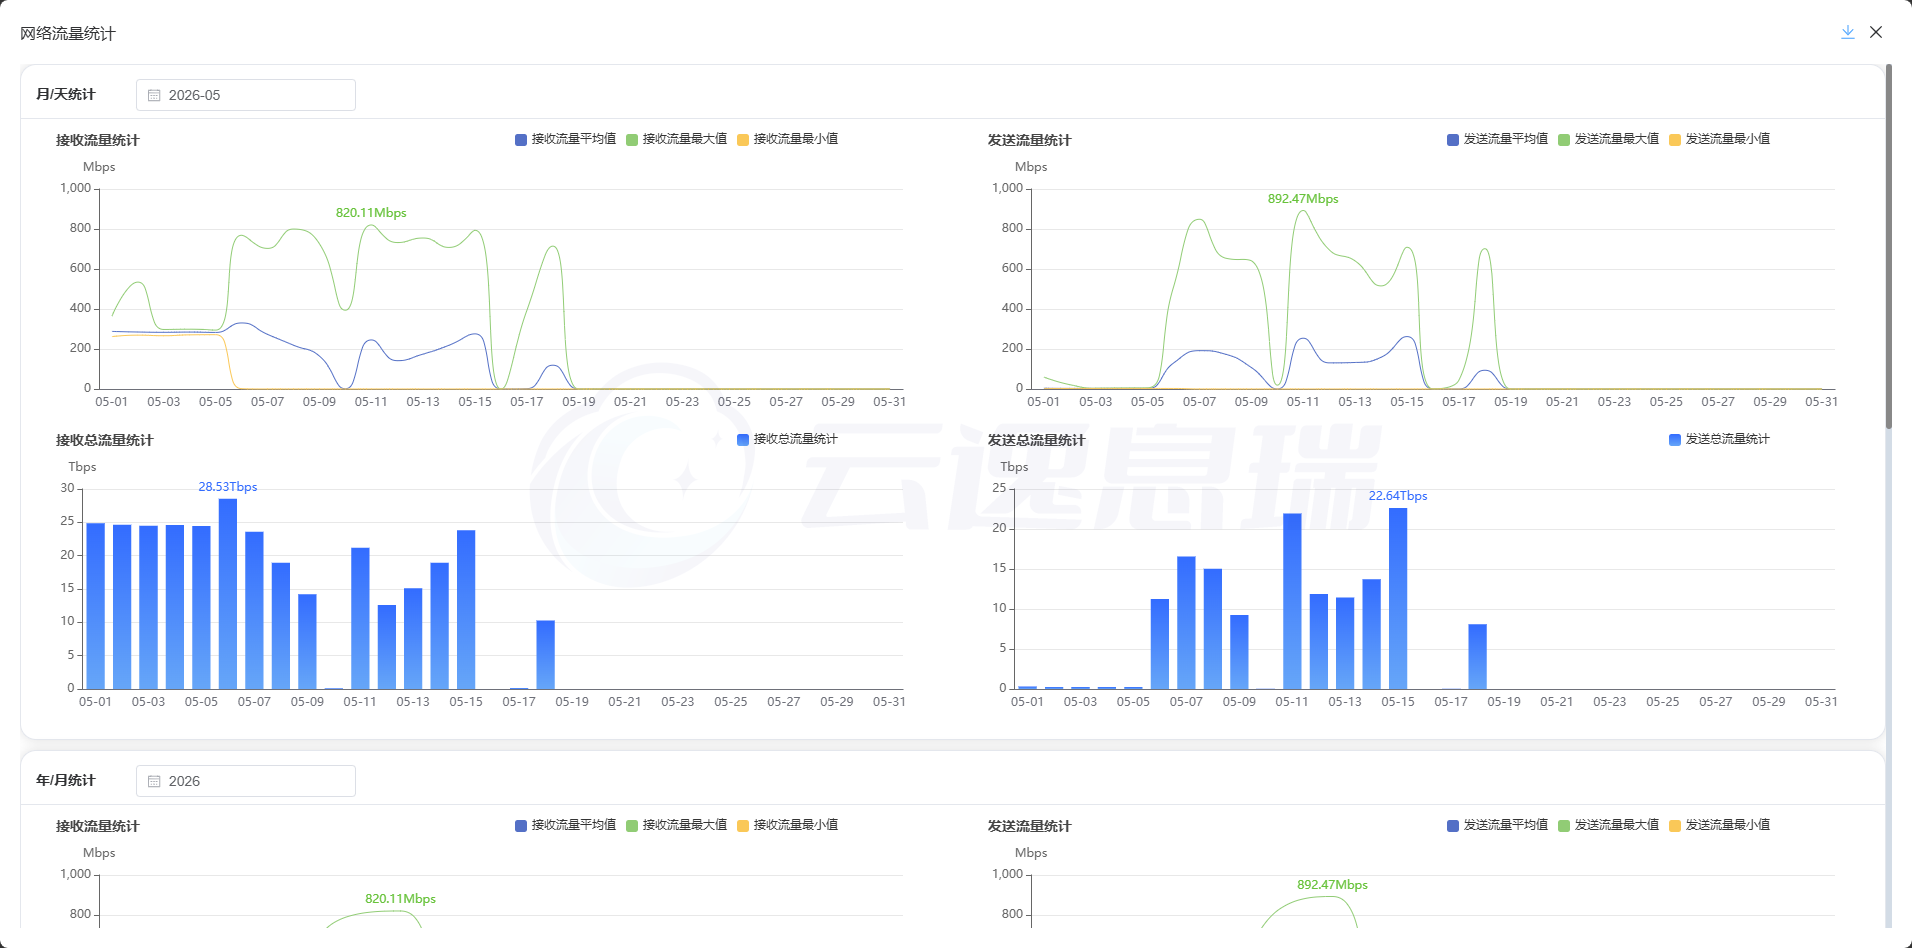Click the vertical scrollbar of the dialog

(x=1888, y=246)
